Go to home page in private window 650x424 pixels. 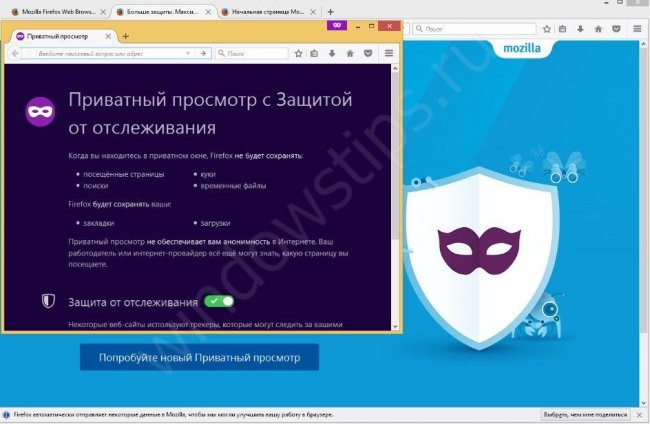coord(350,53)
